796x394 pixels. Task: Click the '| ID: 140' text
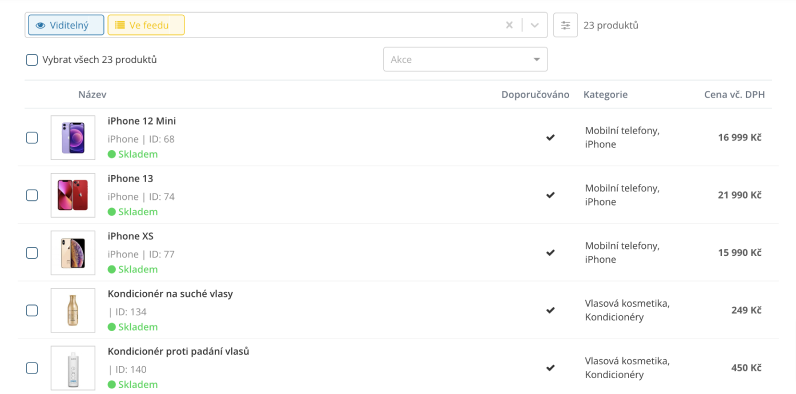[127, 369]
